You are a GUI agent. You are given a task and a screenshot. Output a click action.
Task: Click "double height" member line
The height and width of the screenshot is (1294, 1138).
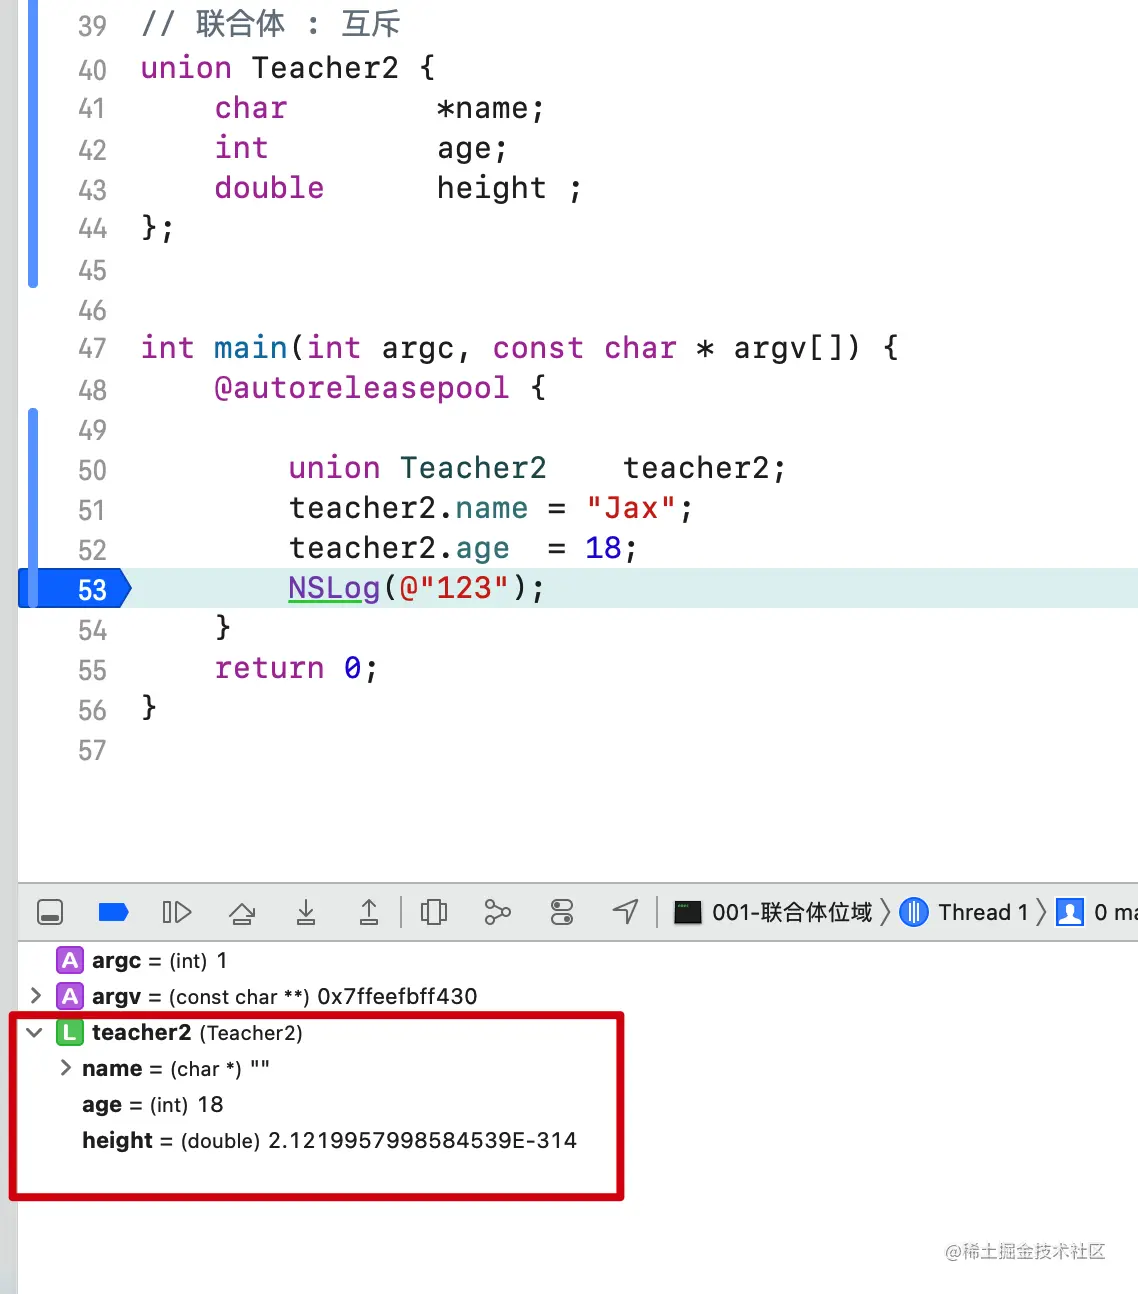pos(398,188)
